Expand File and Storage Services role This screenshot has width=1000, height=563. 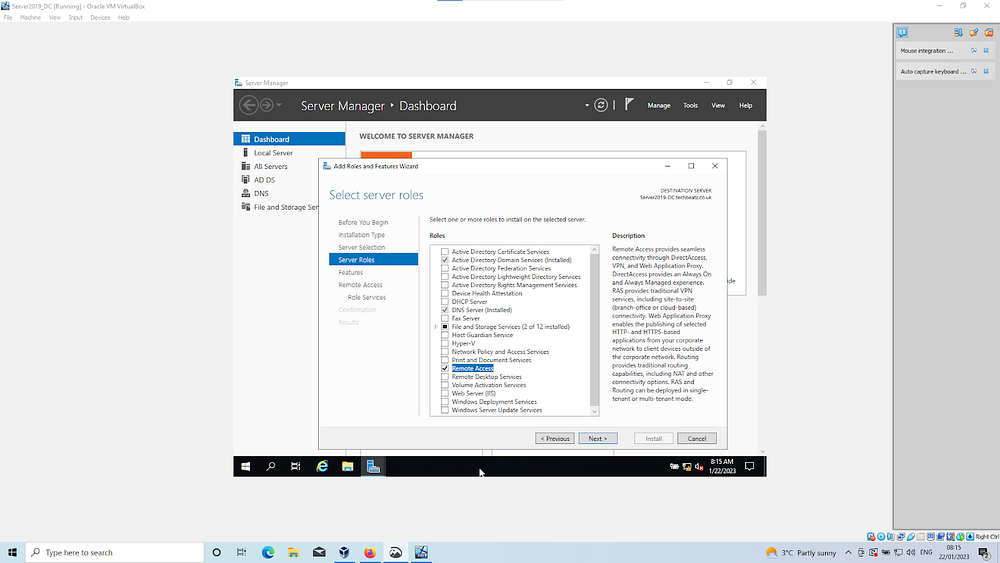tap(436, 326)
